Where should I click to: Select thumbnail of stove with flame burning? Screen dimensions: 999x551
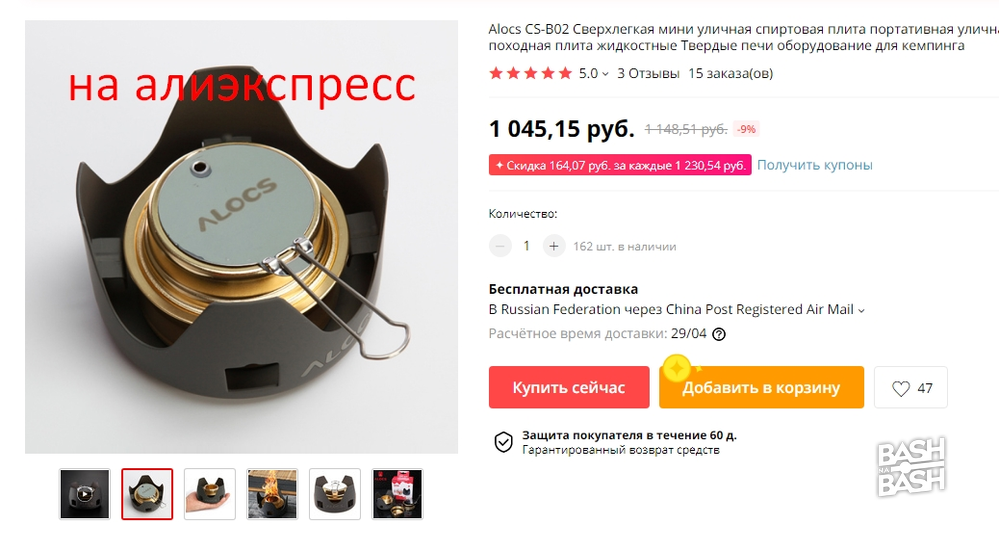272,494
